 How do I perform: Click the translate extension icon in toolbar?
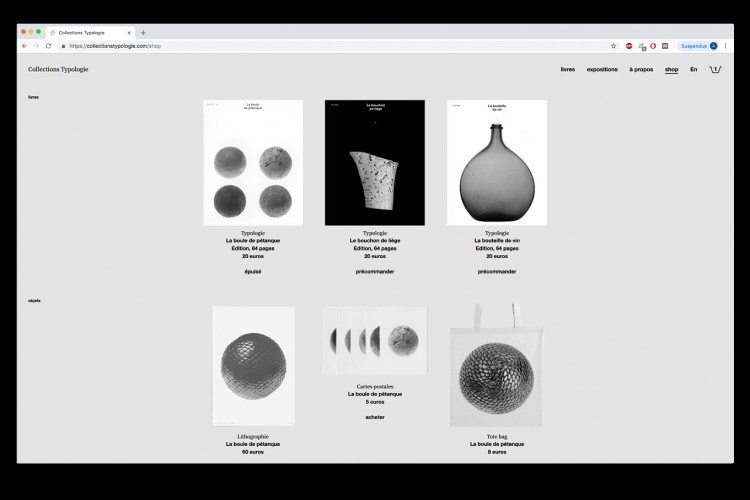tap(642, 46)
